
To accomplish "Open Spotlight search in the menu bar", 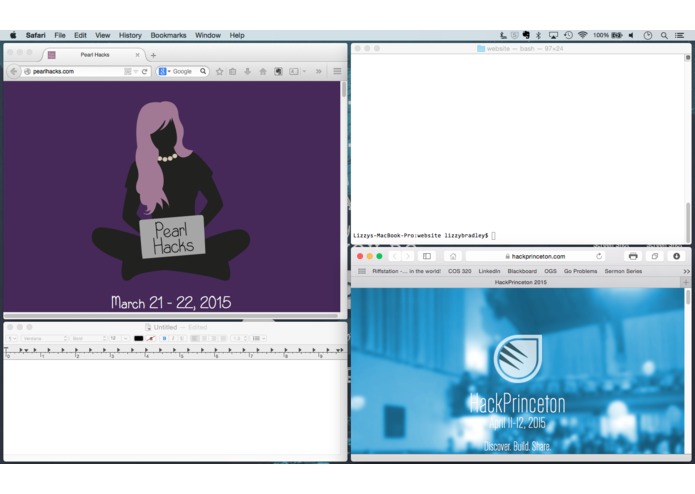I will tap(664, 35).
